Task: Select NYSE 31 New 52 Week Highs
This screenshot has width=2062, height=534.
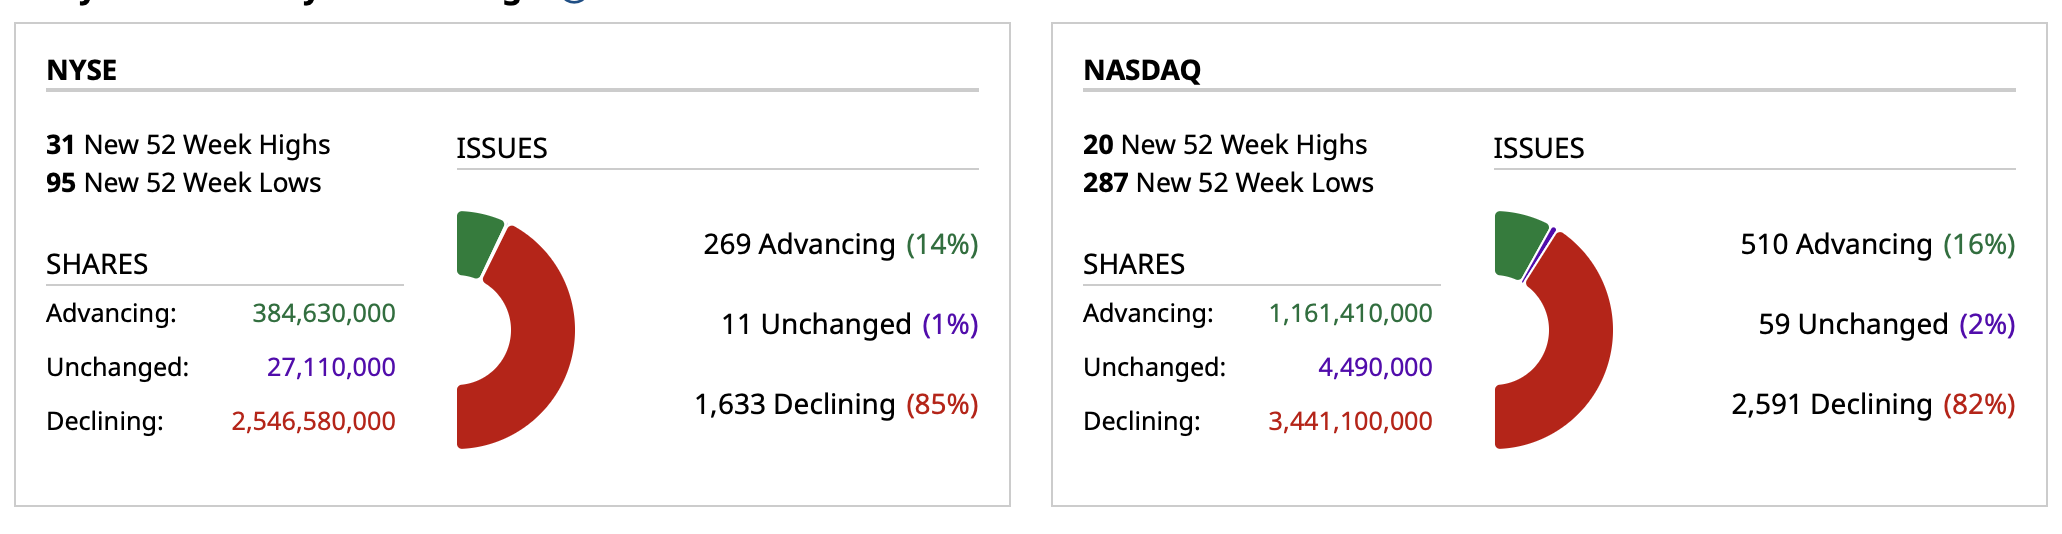Action: click(x=188, y=145)
